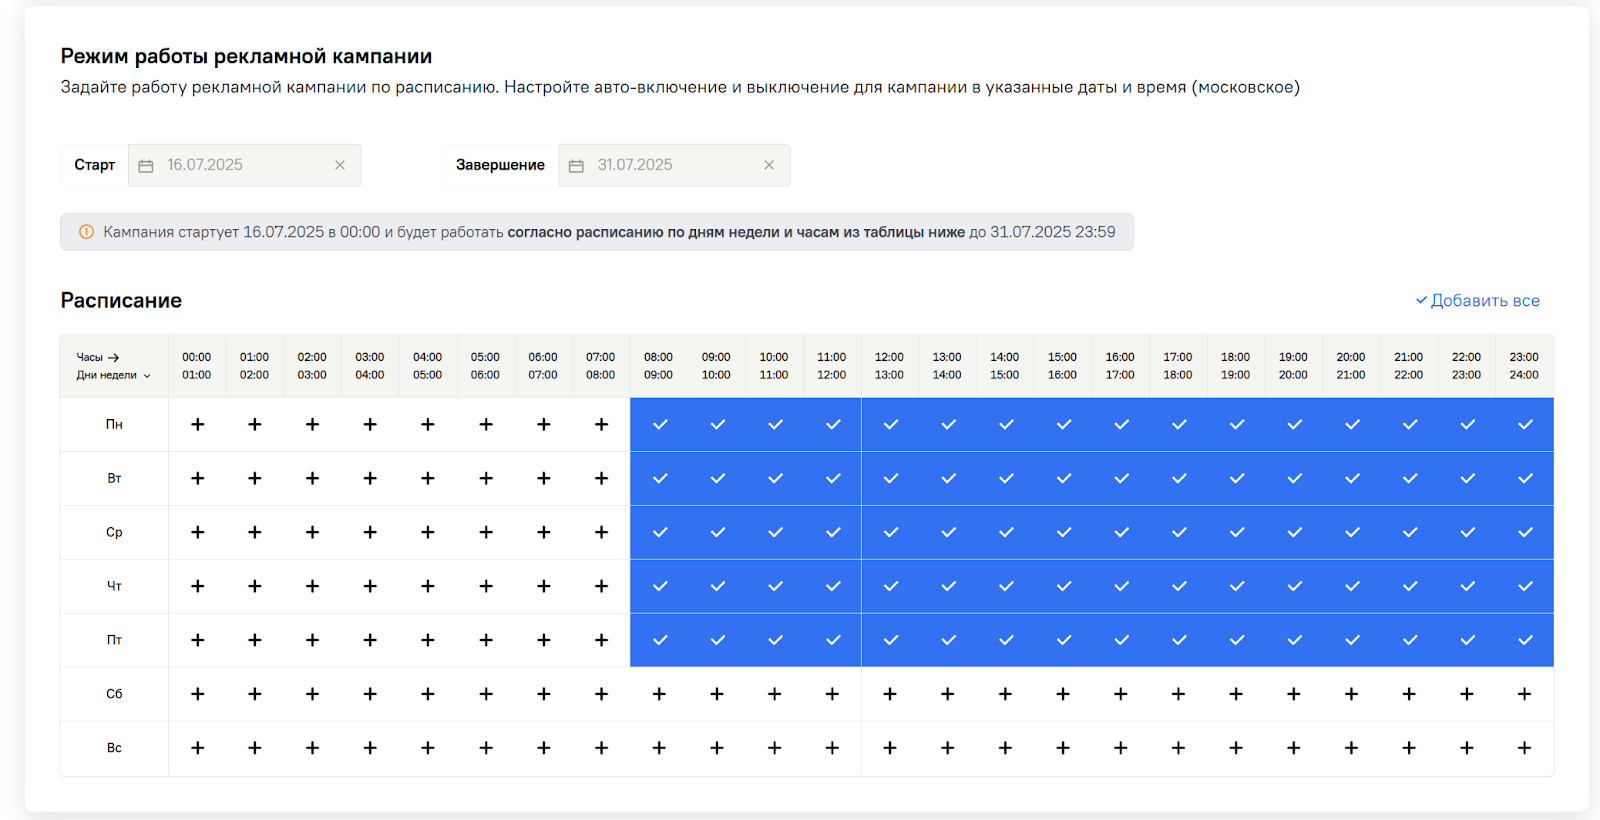Open the Завершение date picker field

pos(670,165)
